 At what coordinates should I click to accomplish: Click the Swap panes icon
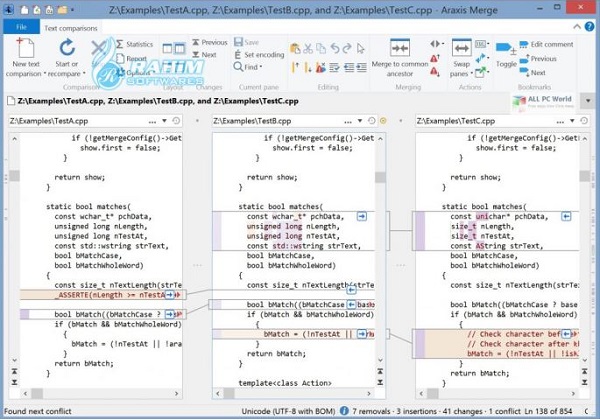pos(461,48)
